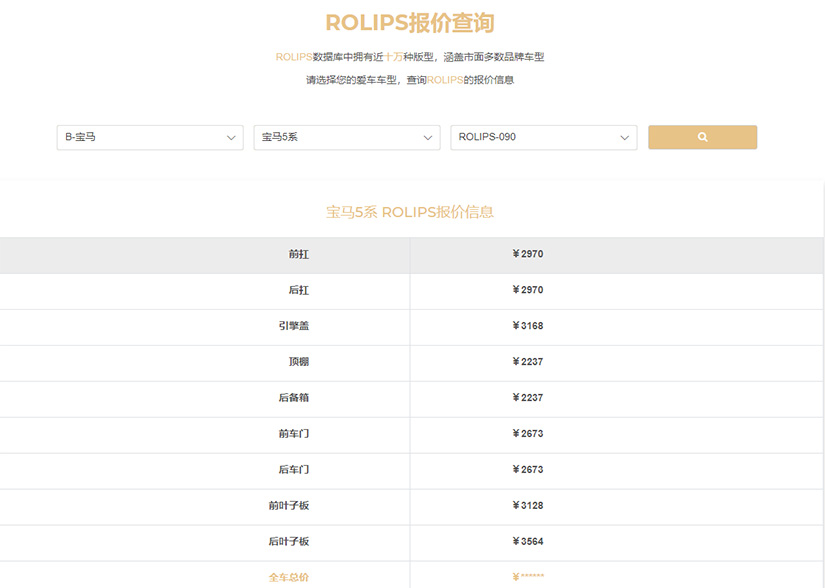The height and width of the screenshot is (588, 825).
Task: Select the 引擎盖 row label
Action: tap(294, 326)
